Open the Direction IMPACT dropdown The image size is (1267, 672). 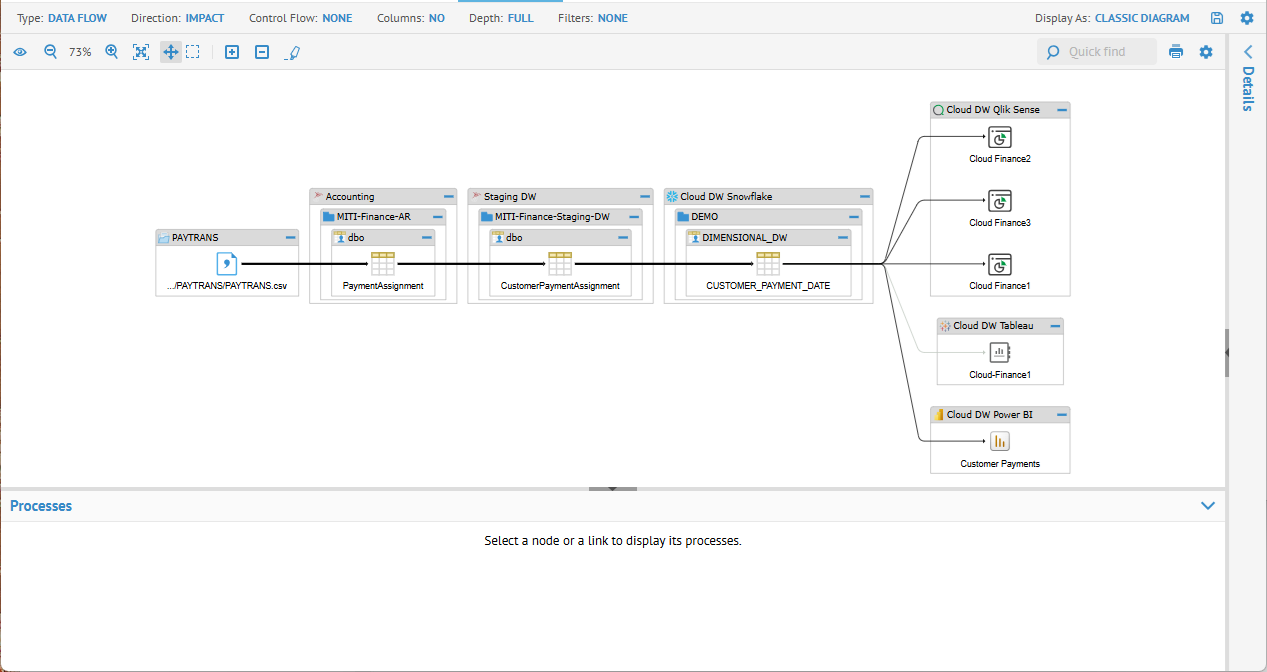[204, 18]
